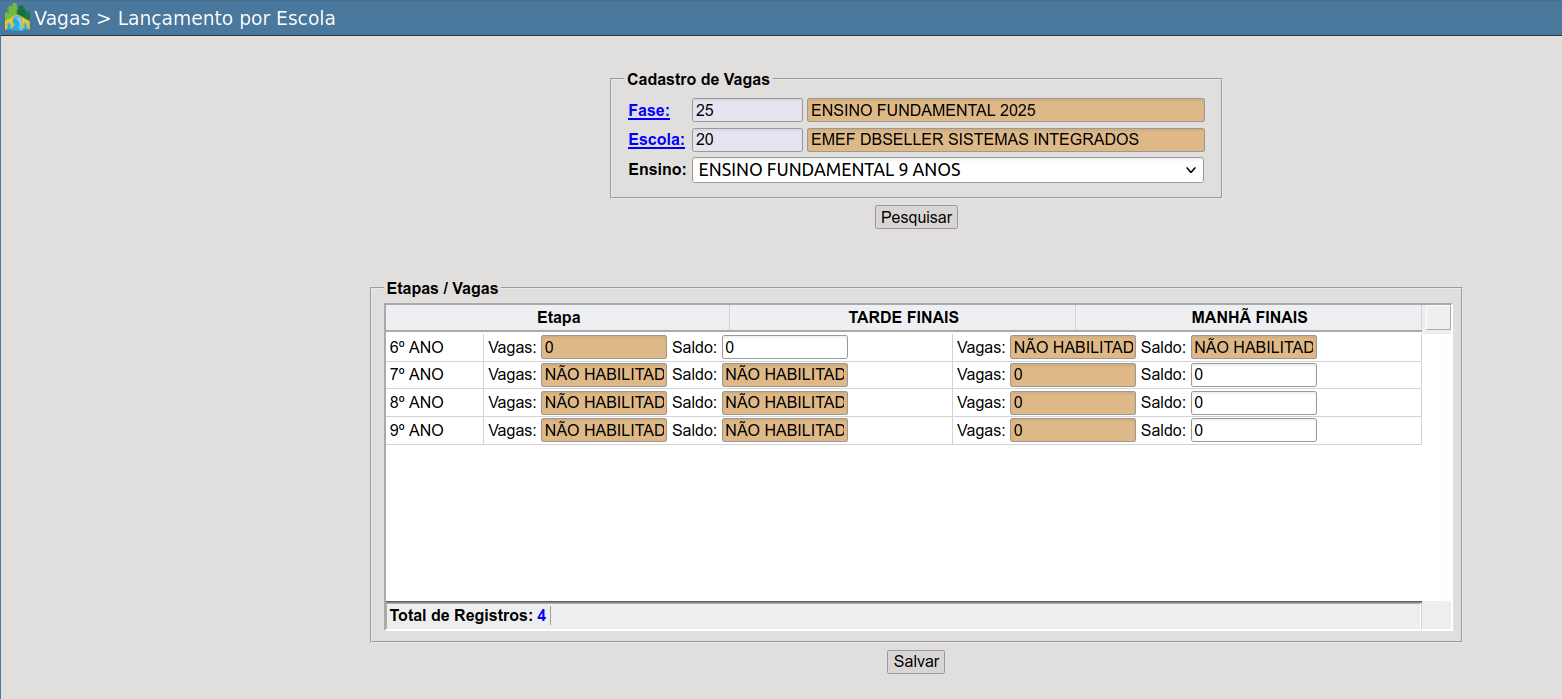Select the 7º ANO row label
Viewport: 1562px width, 699px height.
pos(417,375)
